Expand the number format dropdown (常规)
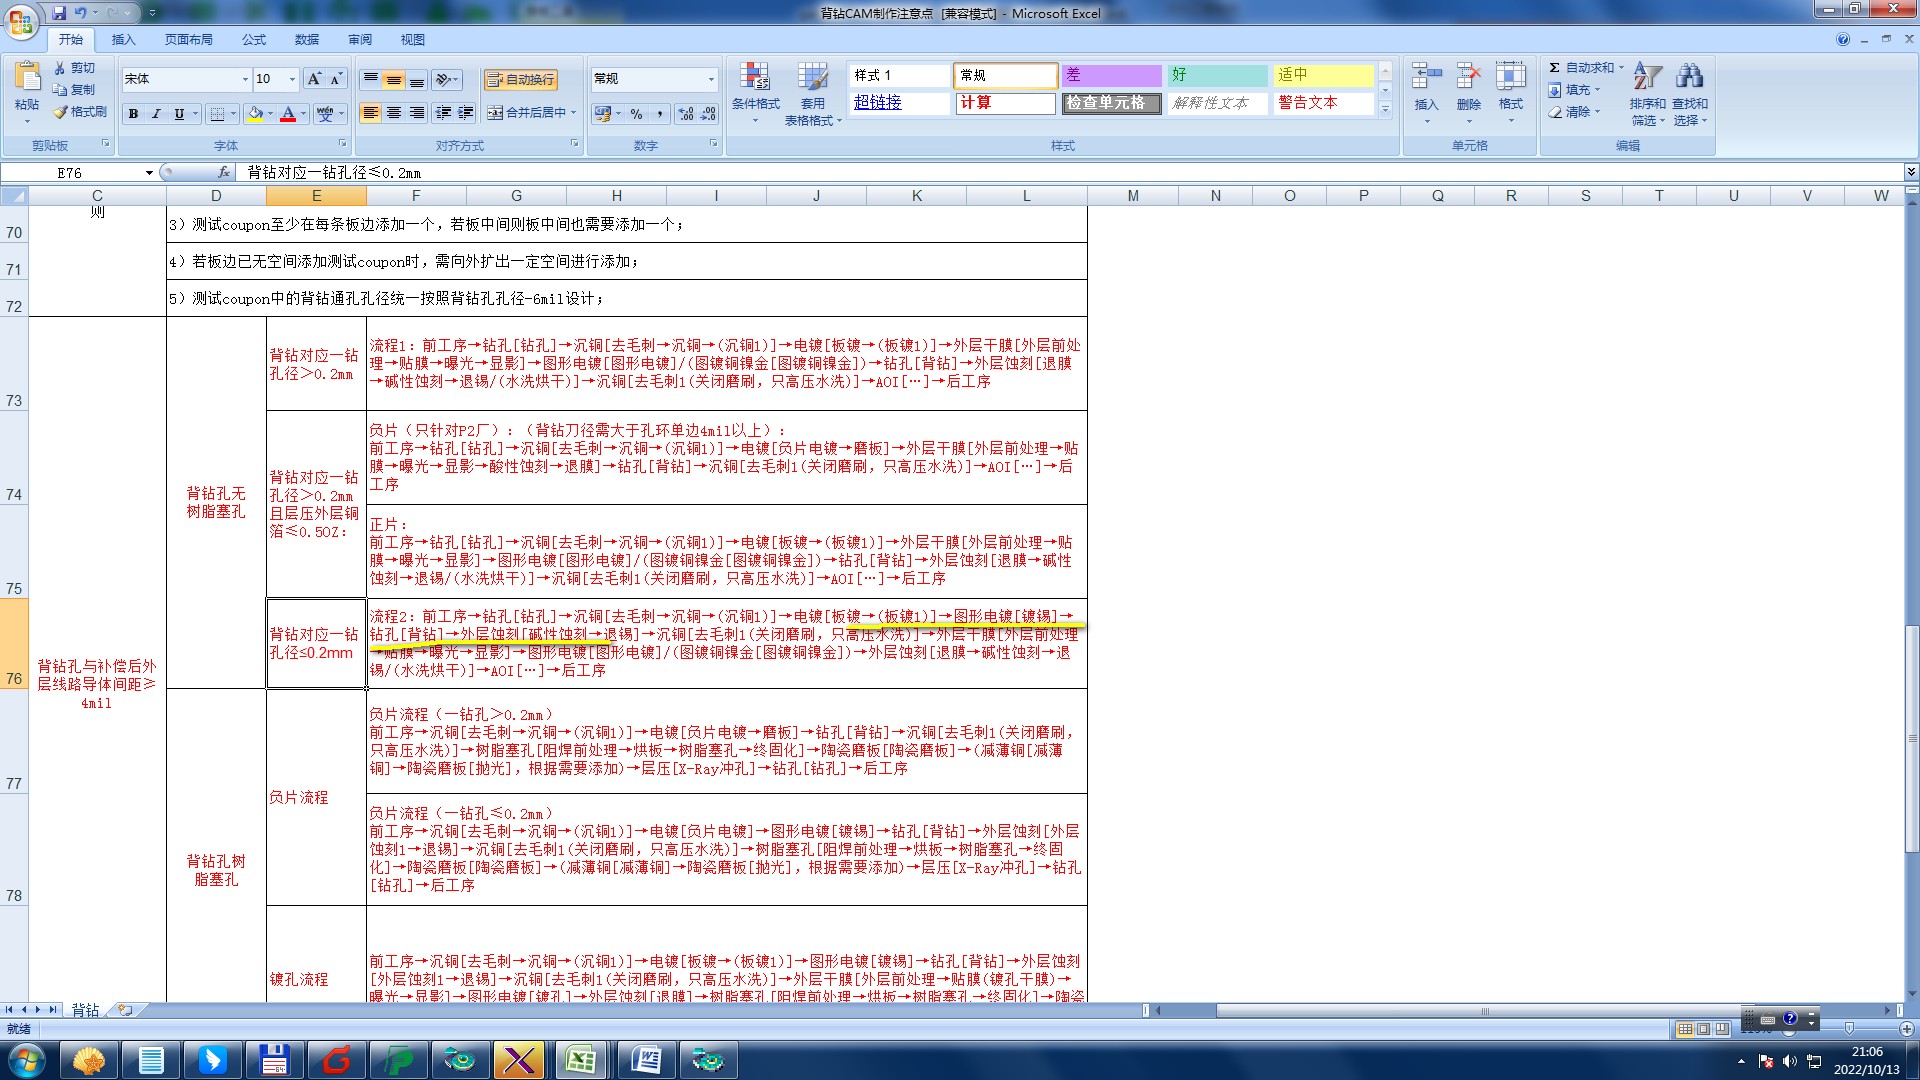The height and width of the screenshot is (1080, 1920). click(711, 79)
